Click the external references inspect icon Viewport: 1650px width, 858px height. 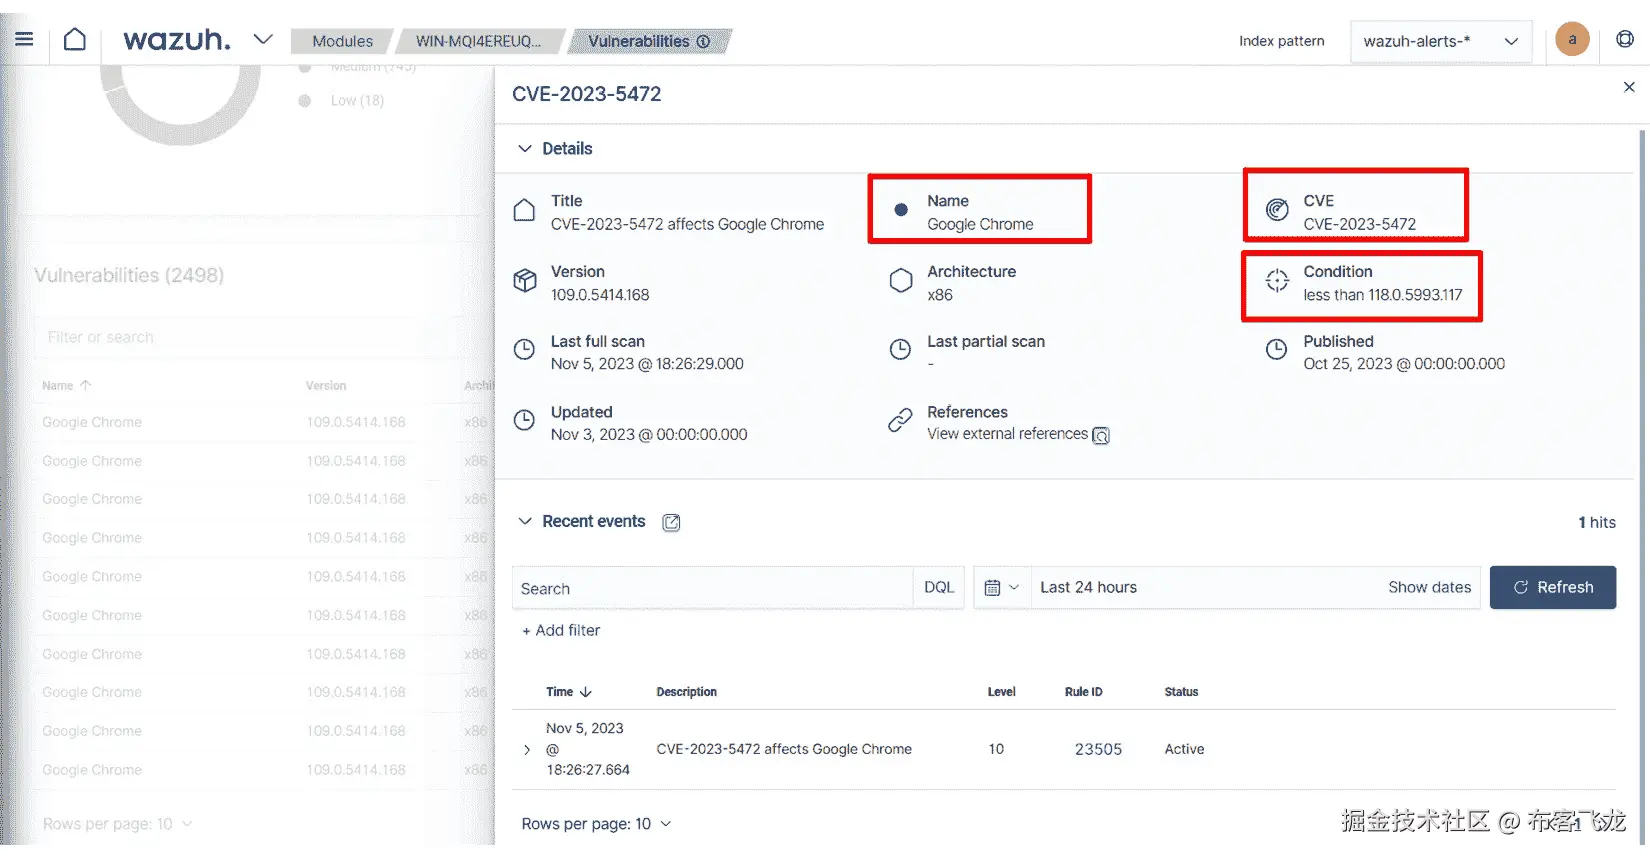coord(1101,435)
